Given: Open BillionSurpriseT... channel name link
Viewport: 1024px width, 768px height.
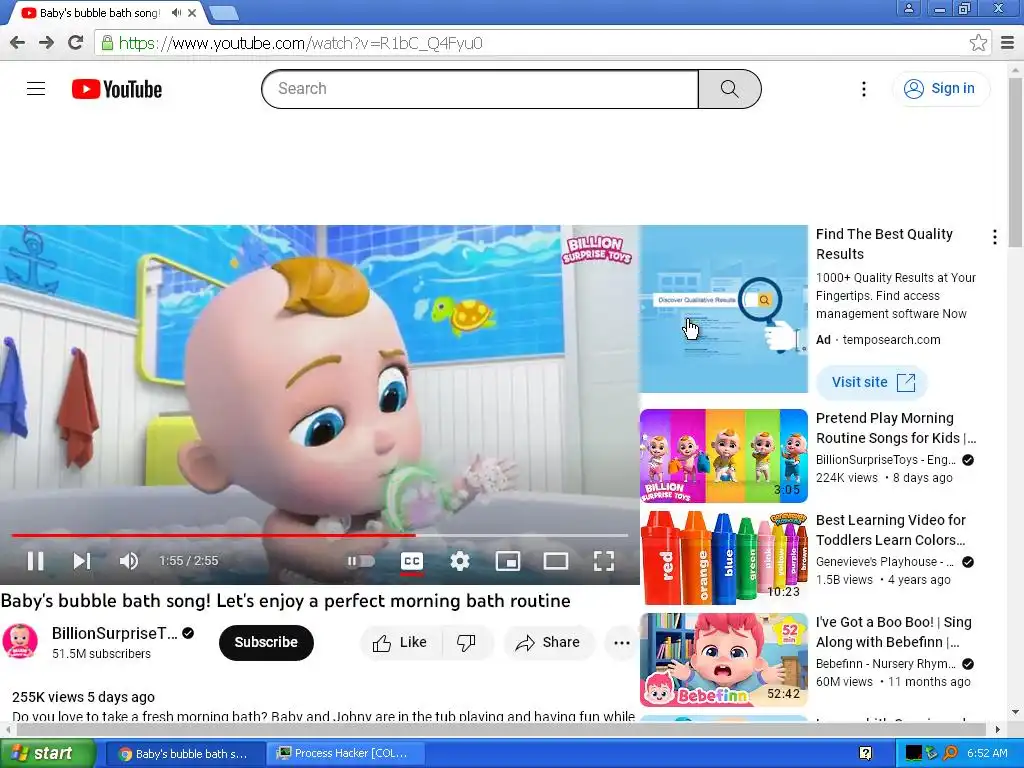Looking at the screenshot, I should point(114,633).
